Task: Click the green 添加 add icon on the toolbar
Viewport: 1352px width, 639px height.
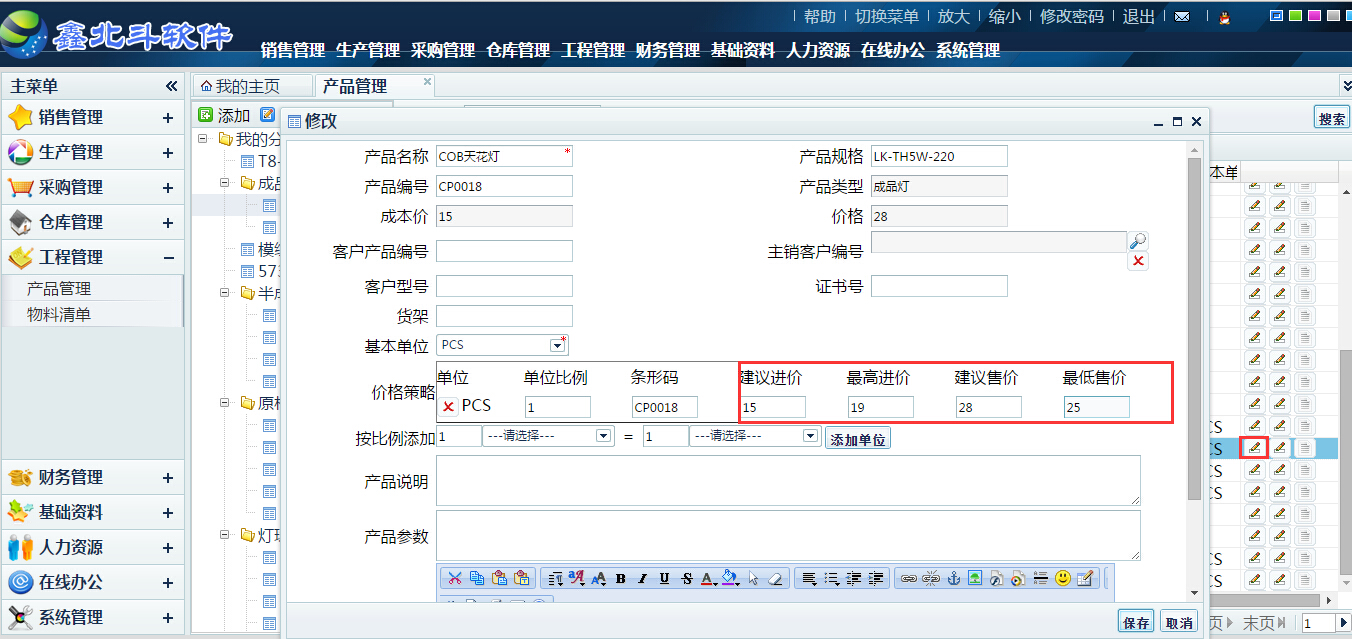Action: point(206,114)
